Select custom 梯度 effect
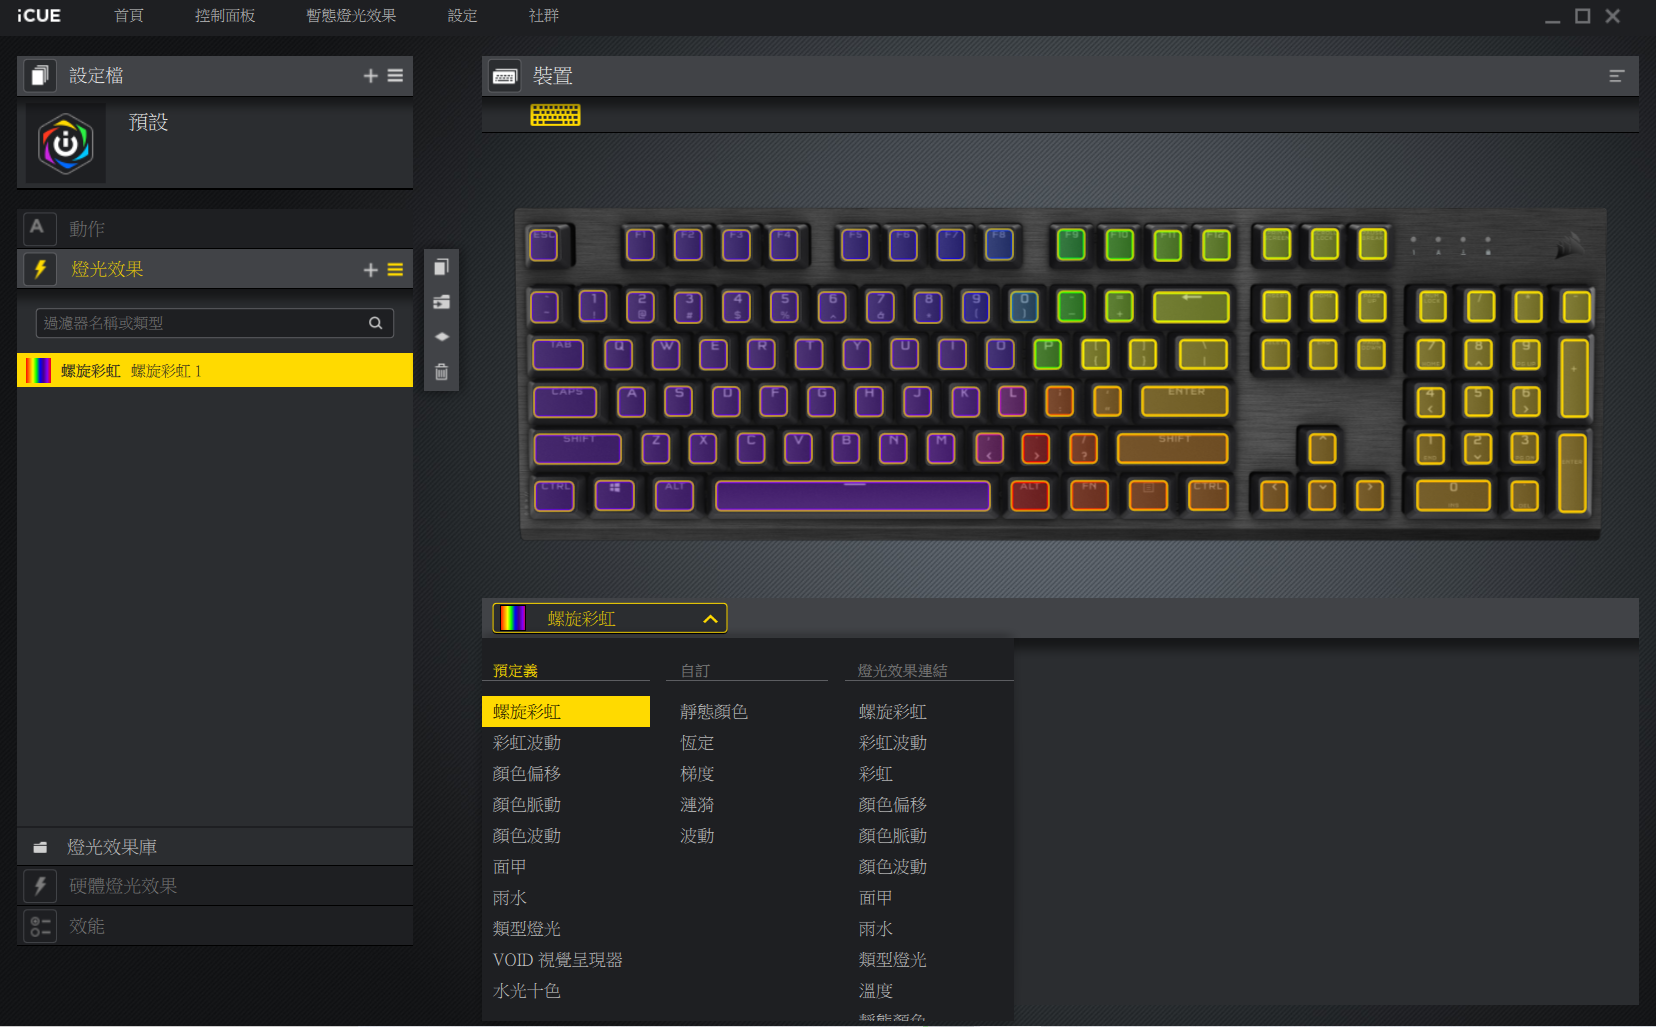The height and width of the screenshot is (1027, 1656). pyautogui.click(x=697, y=774)
